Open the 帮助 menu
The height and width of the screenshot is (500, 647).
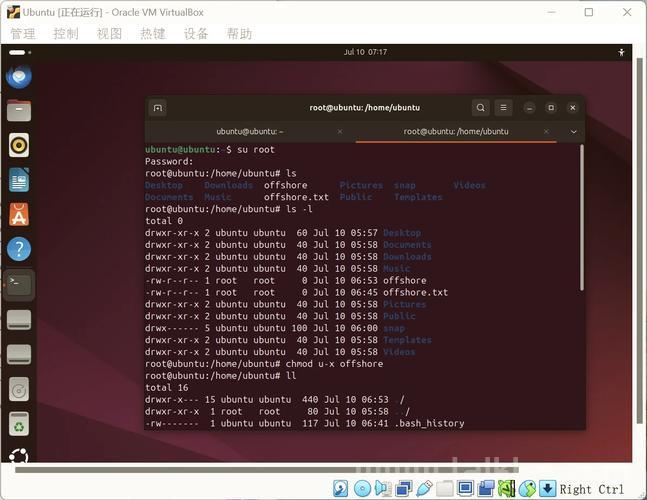tap(239, 34)
